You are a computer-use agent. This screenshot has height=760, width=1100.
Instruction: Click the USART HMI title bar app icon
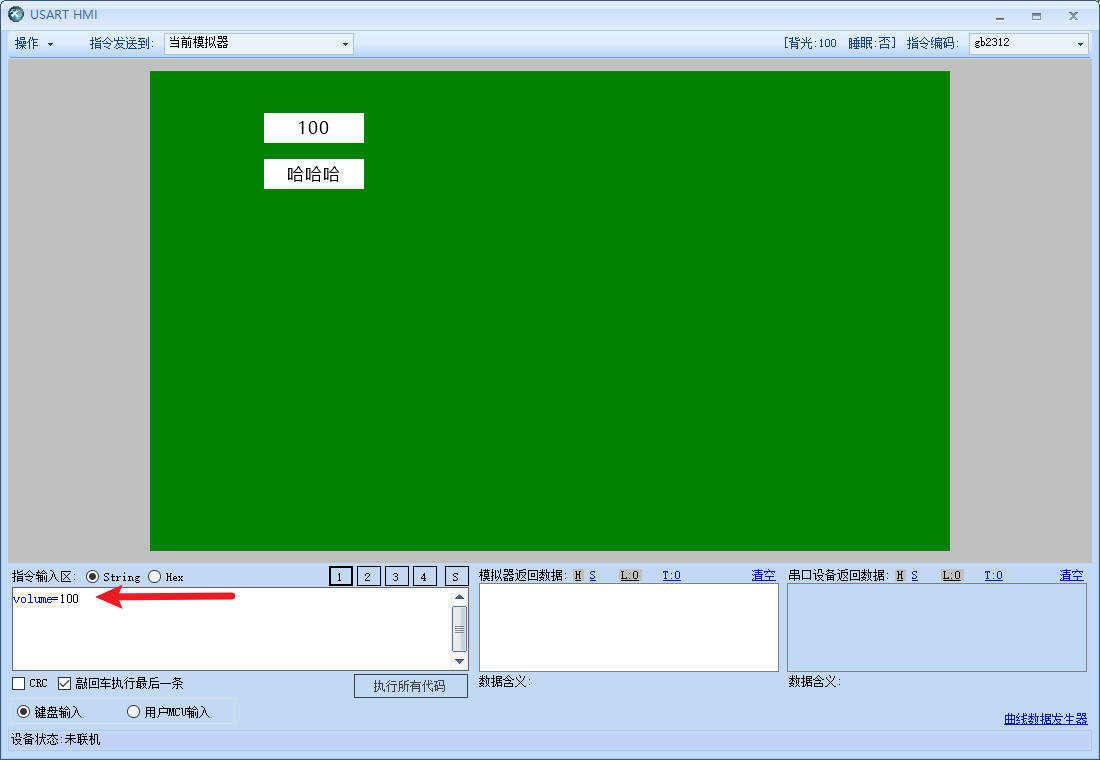(16, 15)
